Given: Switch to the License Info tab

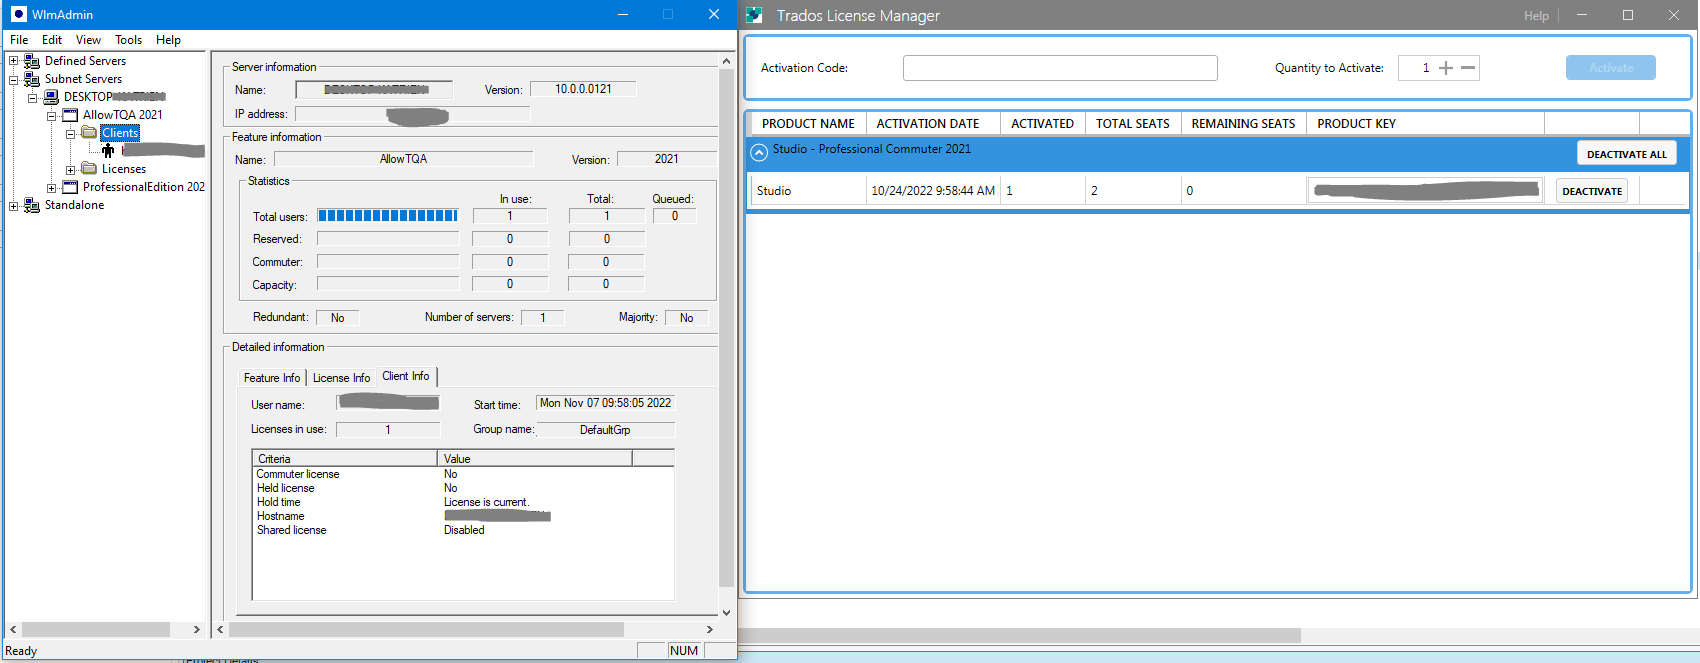Looking at the screenshot, I should pos(341,378).
